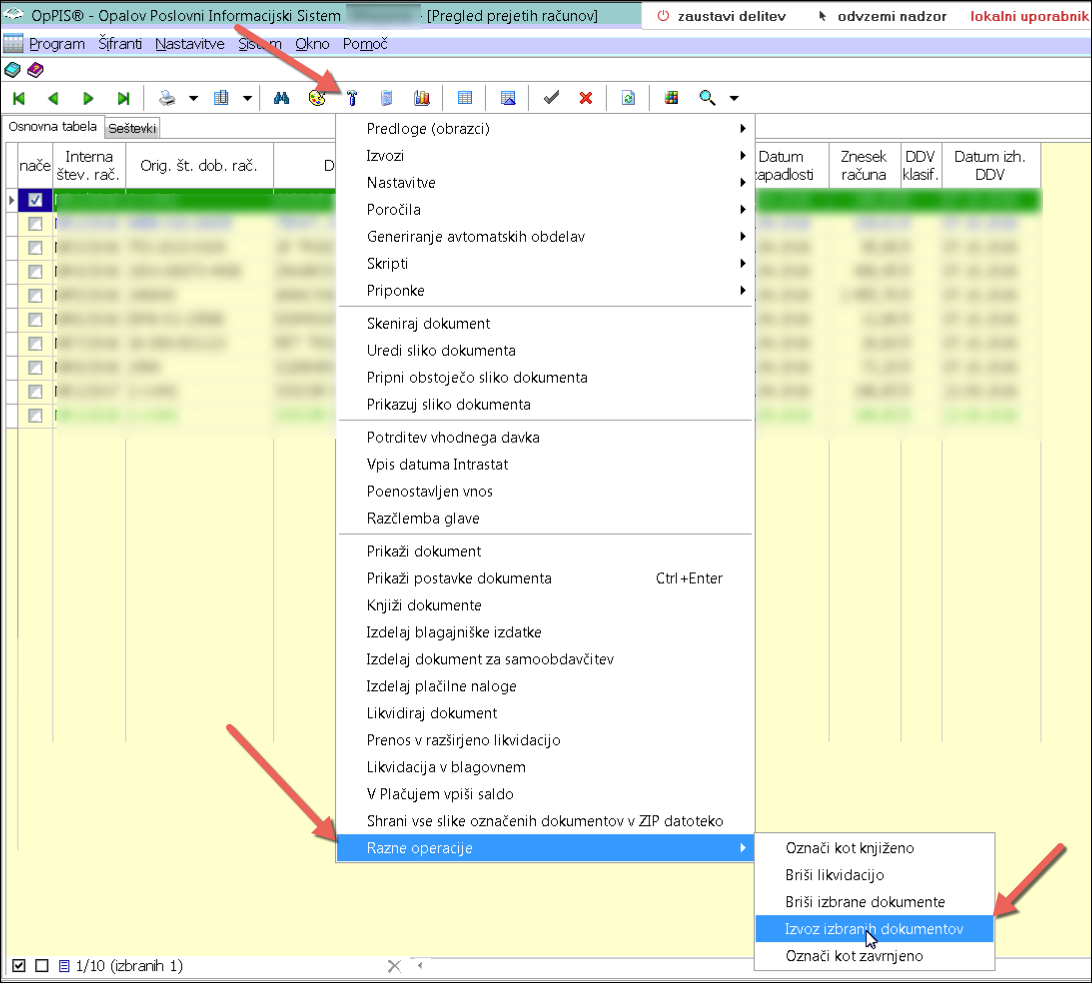The height and width of the screenshot is (983, 1092).
Task: Click the Orig. št. dob. rač. column header
Action: 199,166
